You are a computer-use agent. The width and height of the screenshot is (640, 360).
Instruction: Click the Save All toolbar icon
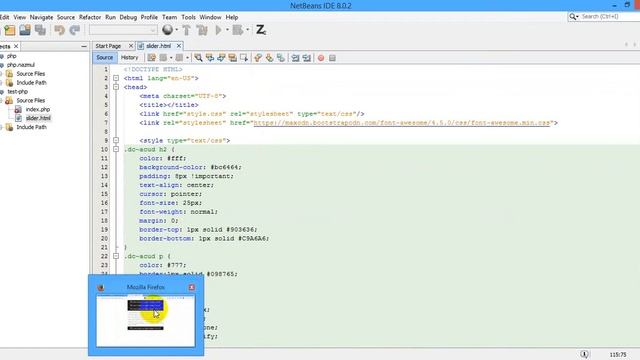[40, 30]
